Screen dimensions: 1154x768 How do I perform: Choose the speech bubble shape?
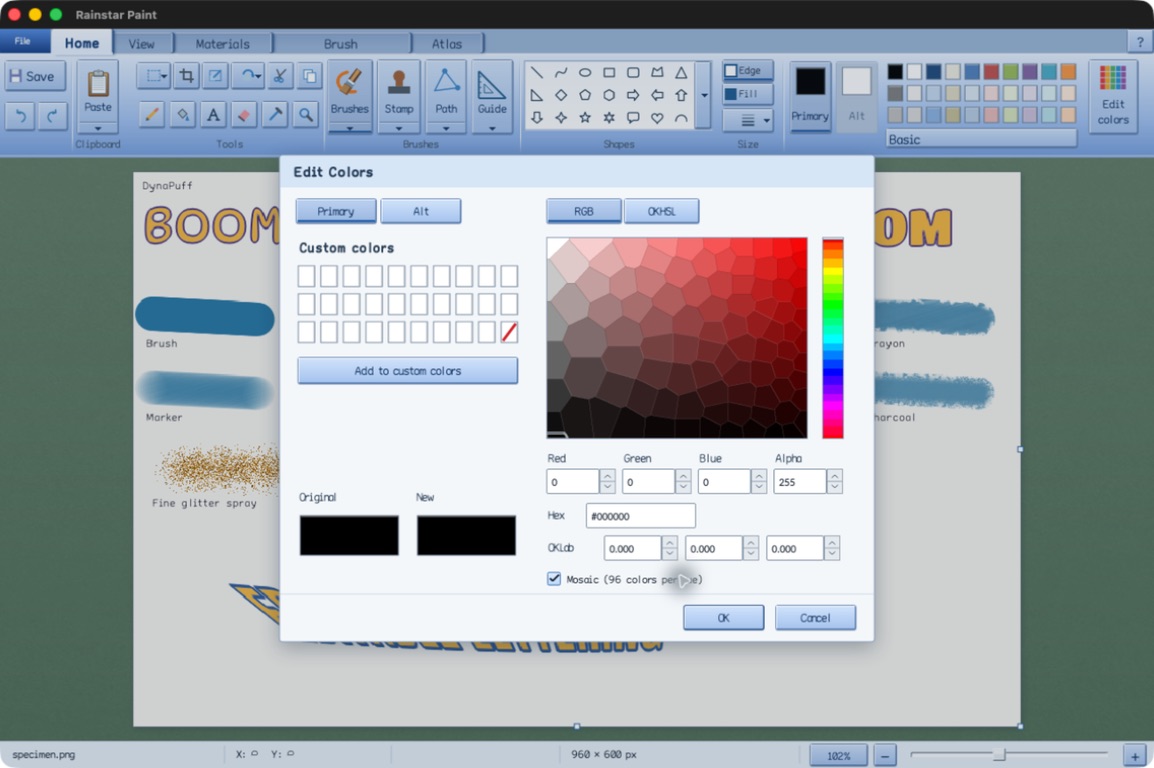pos(633,118)
